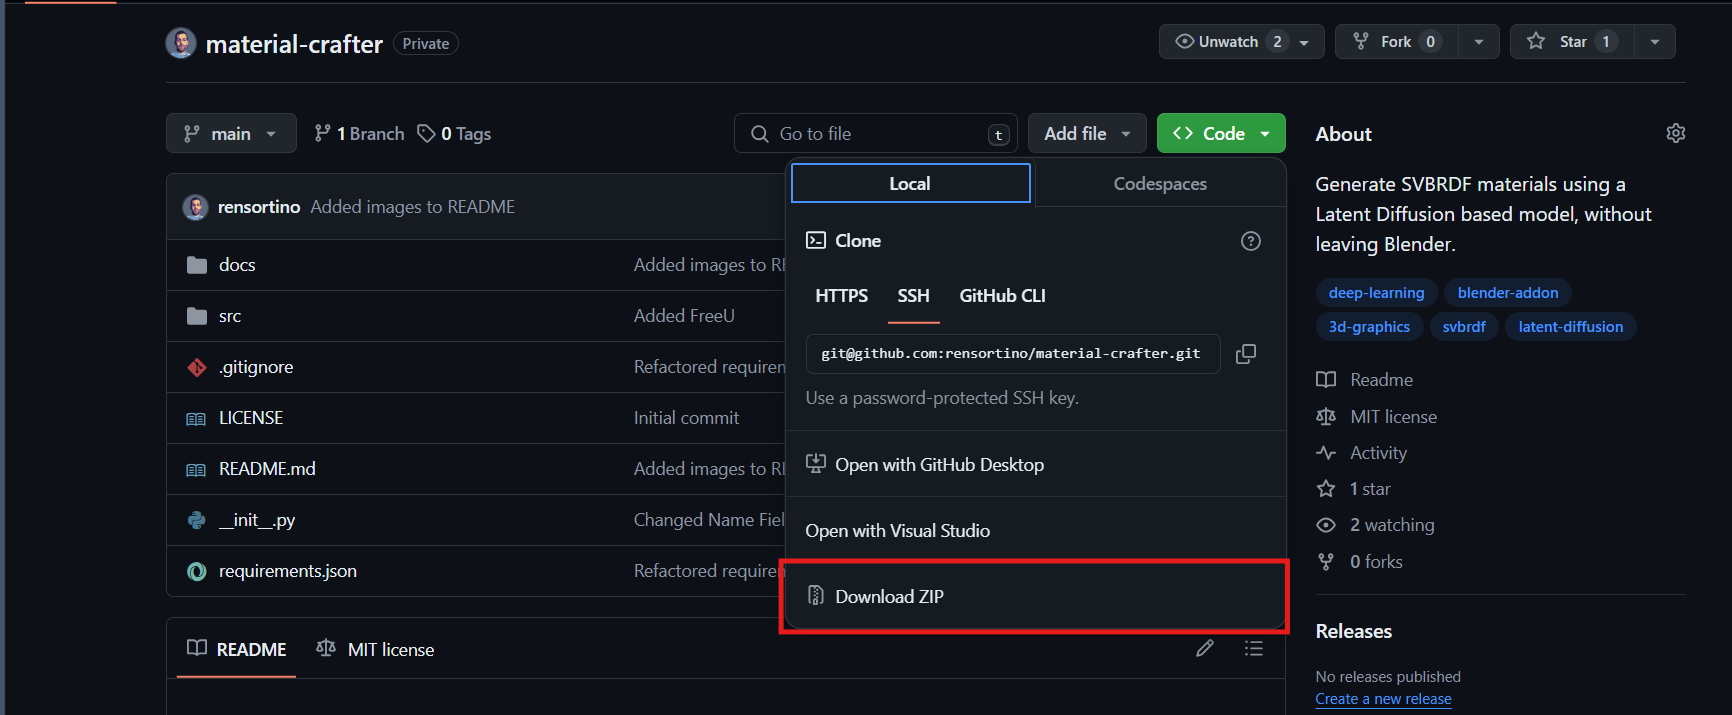Open the 'Initial commit' message for LICENSE

point(686,418)
